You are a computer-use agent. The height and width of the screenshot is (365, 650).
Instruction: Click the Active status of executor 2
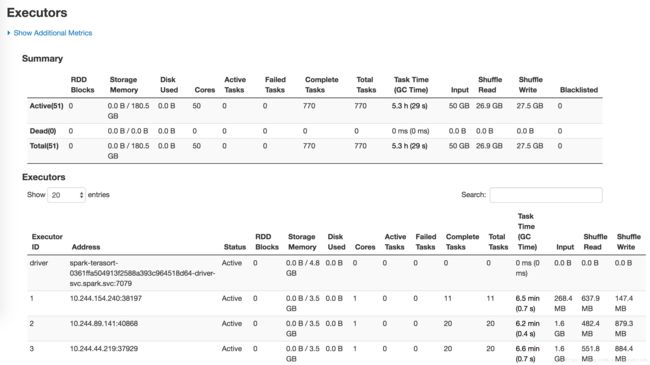click(232, 324)
